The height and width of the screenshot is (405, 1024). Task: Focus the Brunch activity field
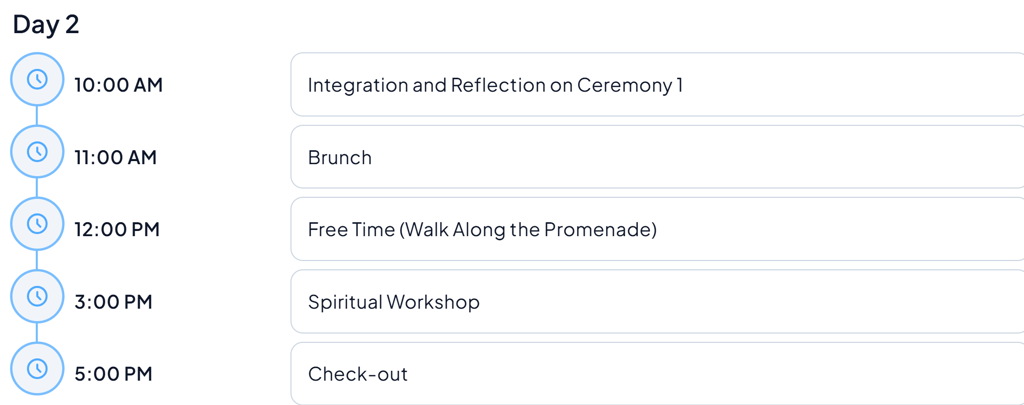656,157
